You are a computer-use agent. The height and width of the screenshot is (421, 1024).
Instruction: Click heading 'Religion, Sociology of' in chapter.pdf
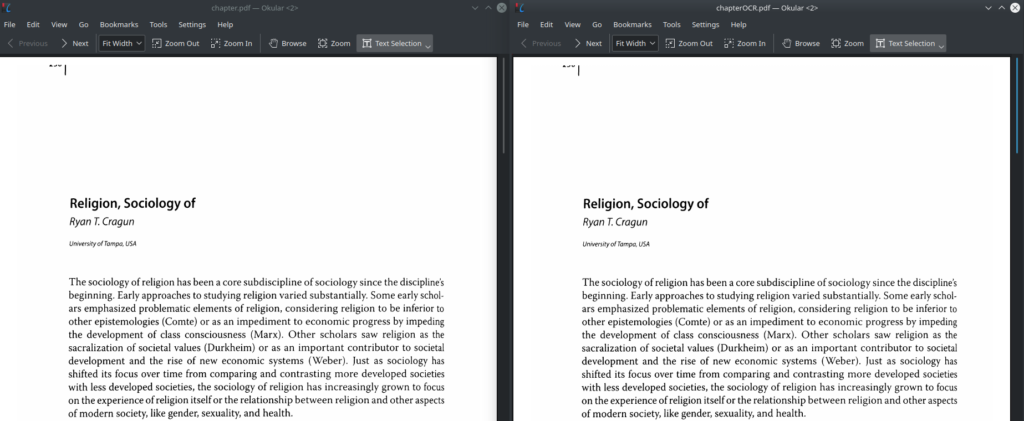(133, 203)
